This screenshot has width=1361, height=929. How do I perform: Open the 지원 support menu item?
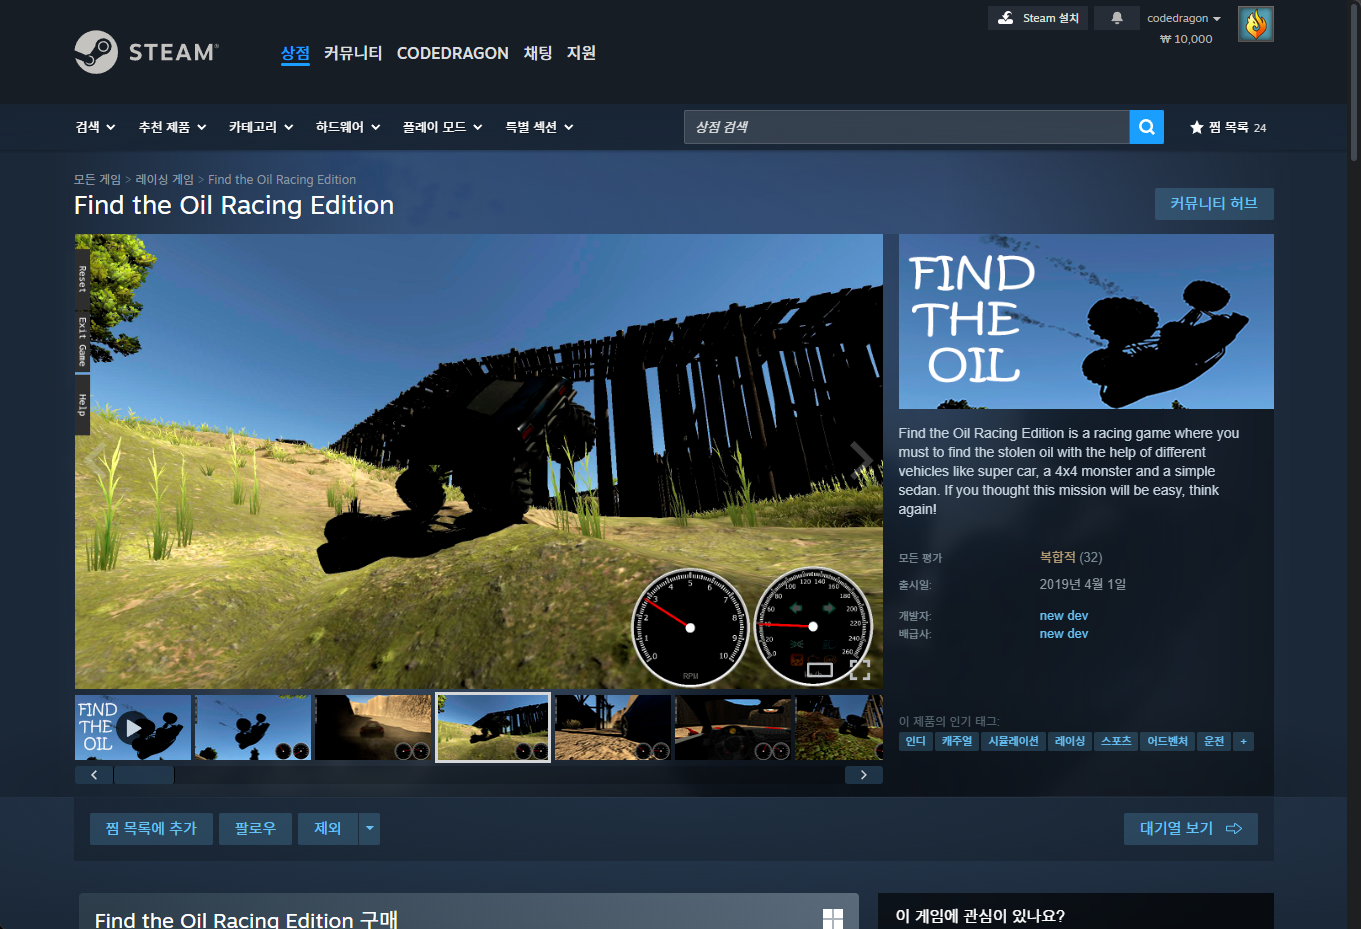(x=581, y=53)
